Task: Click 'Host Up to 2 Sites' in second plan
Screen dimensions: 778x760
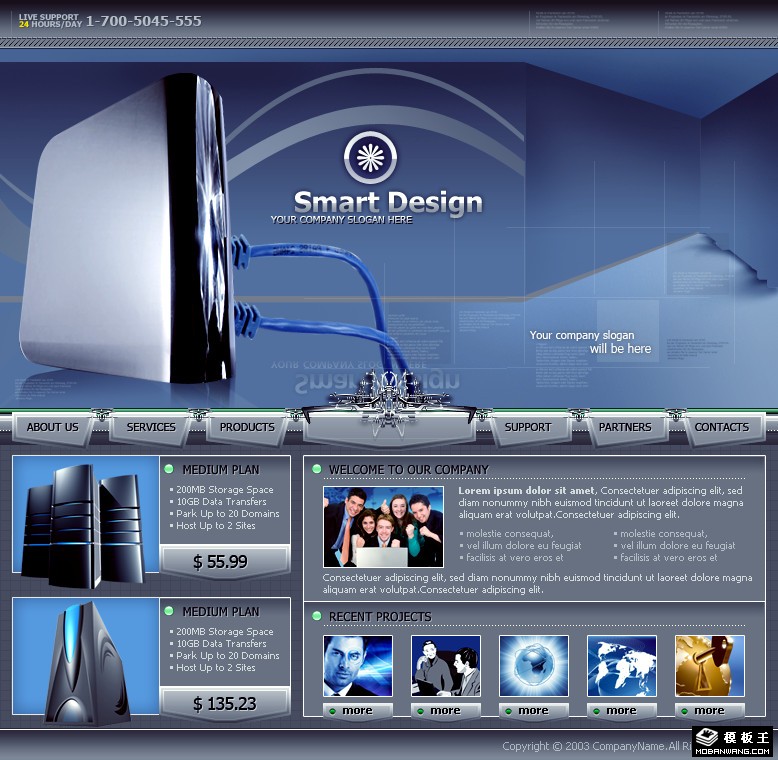Action: 215,668
